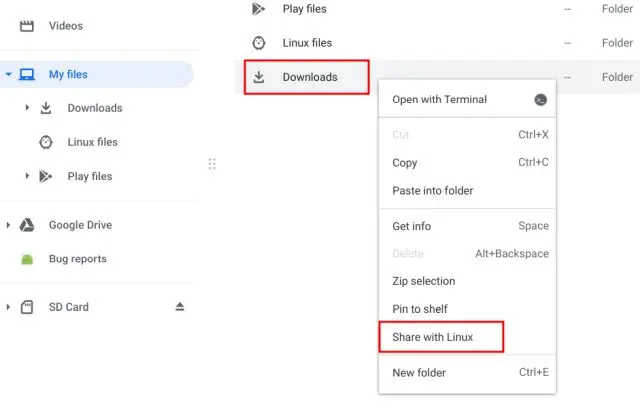This screenshot has width=640, height=414.
Task: Expand the Downloads folder in sidebar
Action: tap(28, 108)
